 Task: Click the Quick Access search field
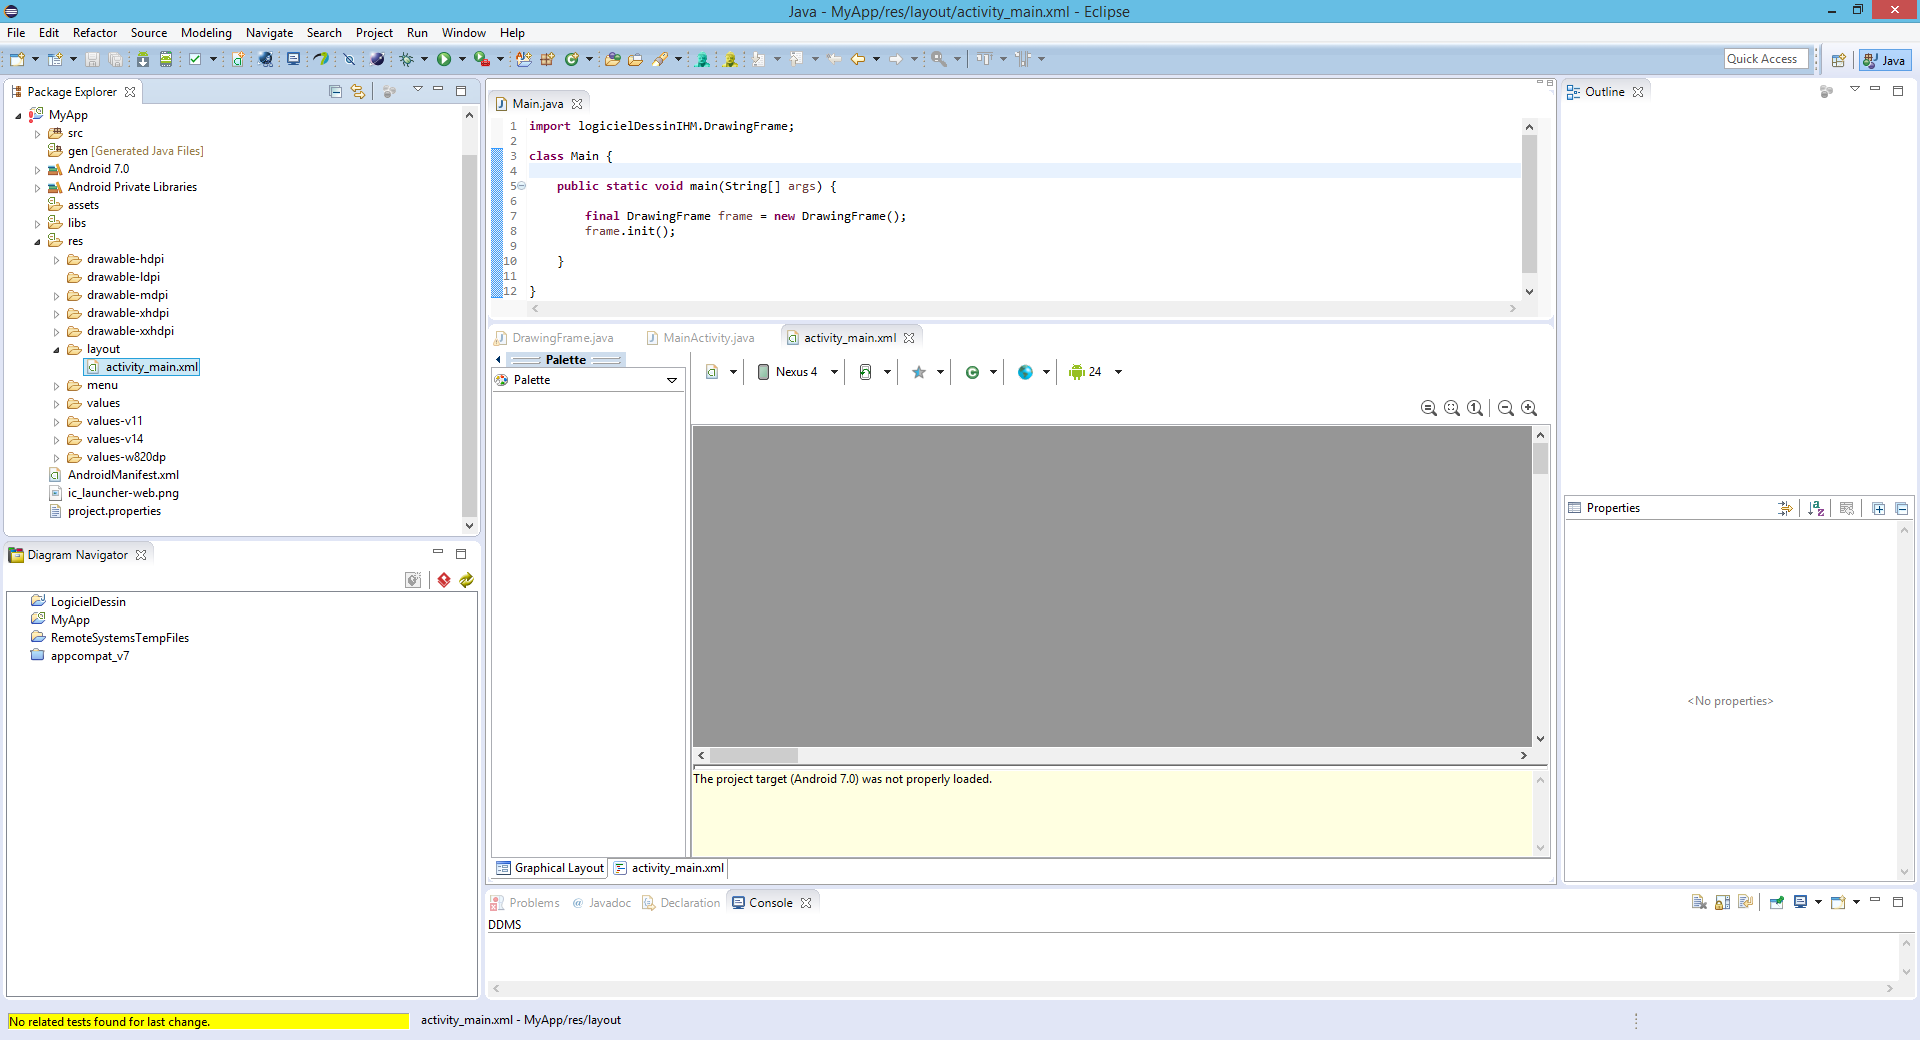pos(1766,59)
